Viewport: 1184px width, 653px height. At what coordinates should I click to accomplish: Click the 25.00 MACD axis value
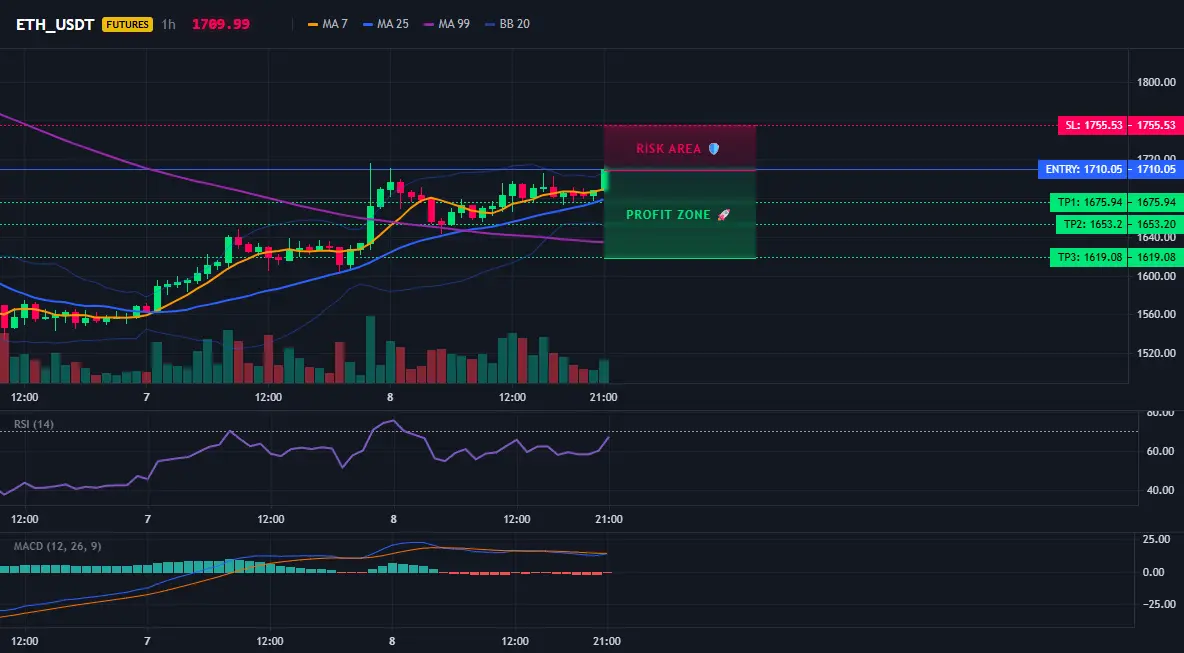click(x=1157, y=539)
